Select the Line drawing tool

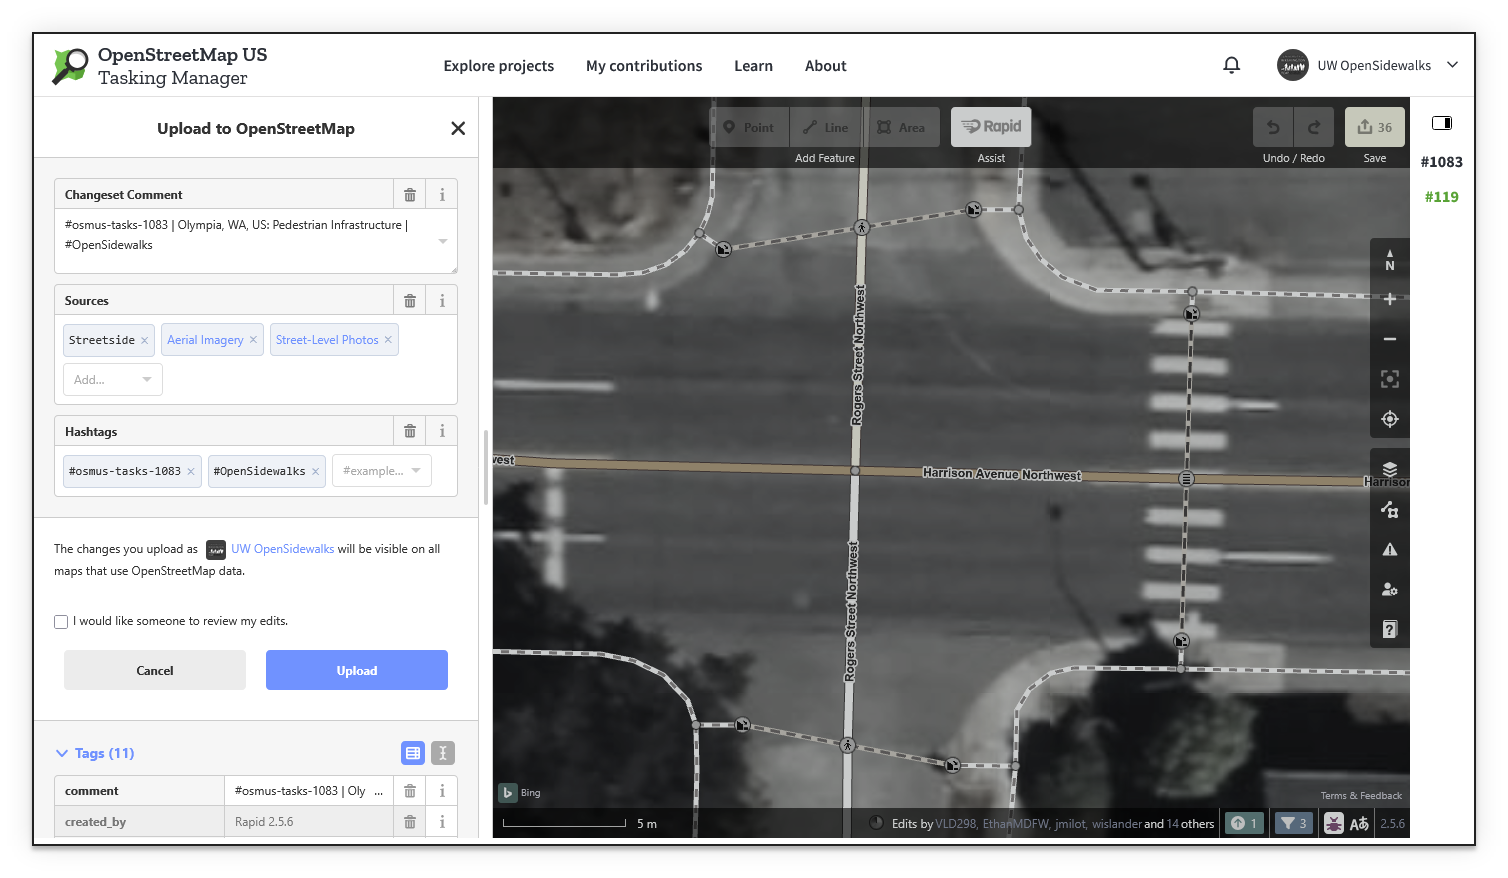point(825,127)
